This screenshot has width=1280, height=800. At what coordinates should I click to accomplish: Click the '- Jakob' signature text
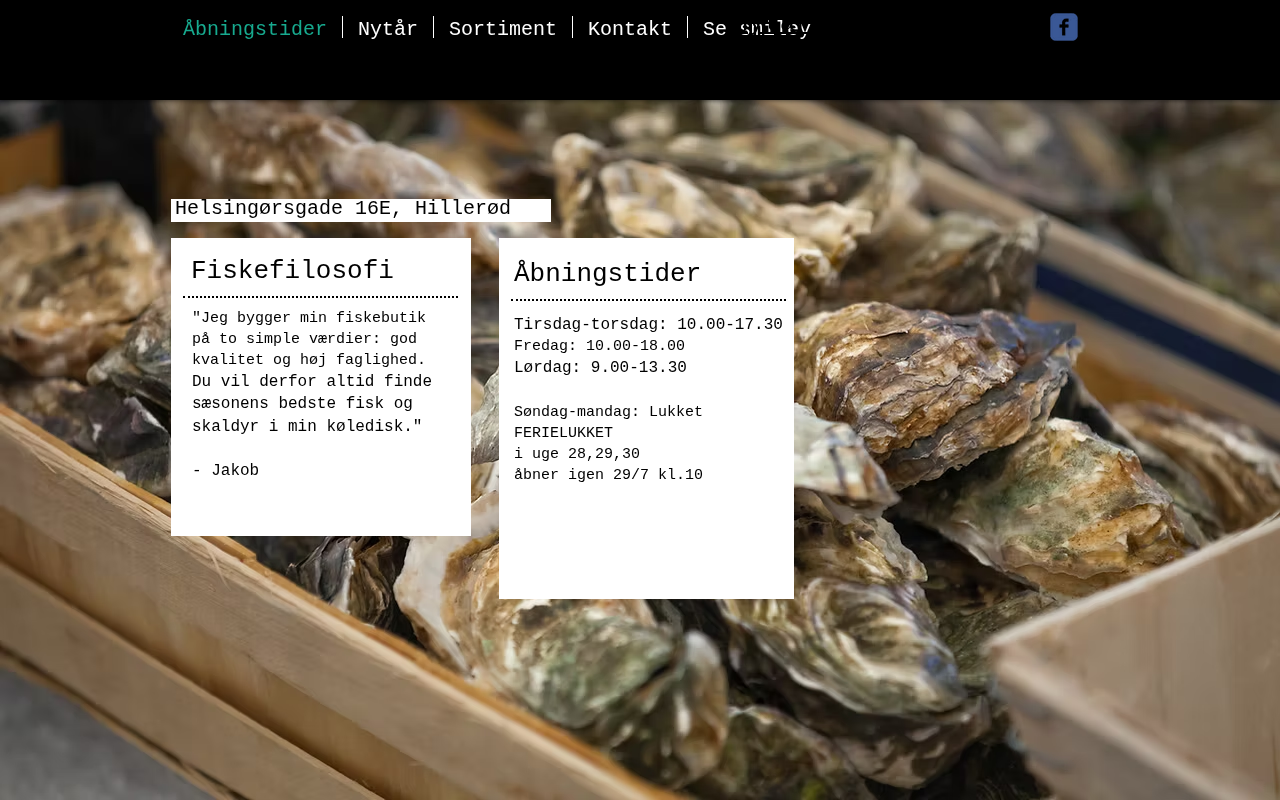click(x=225, y=470)
